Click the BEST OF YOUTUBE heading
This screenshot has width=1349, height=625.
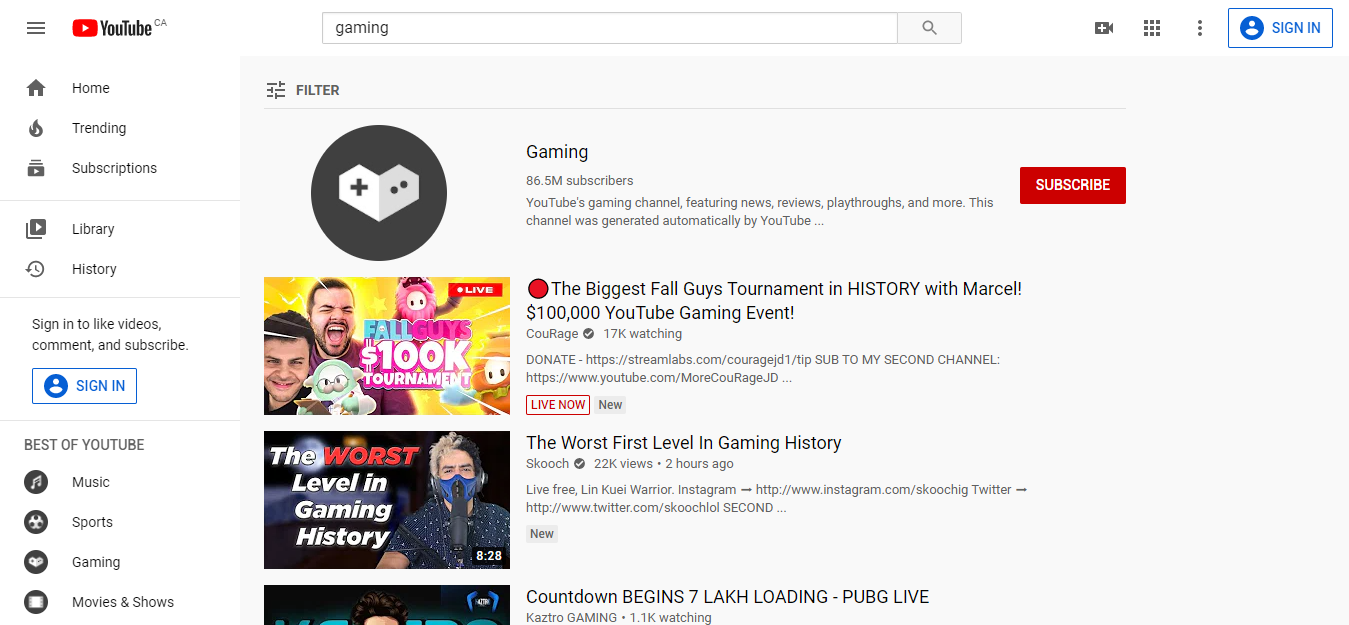[84, 445]
